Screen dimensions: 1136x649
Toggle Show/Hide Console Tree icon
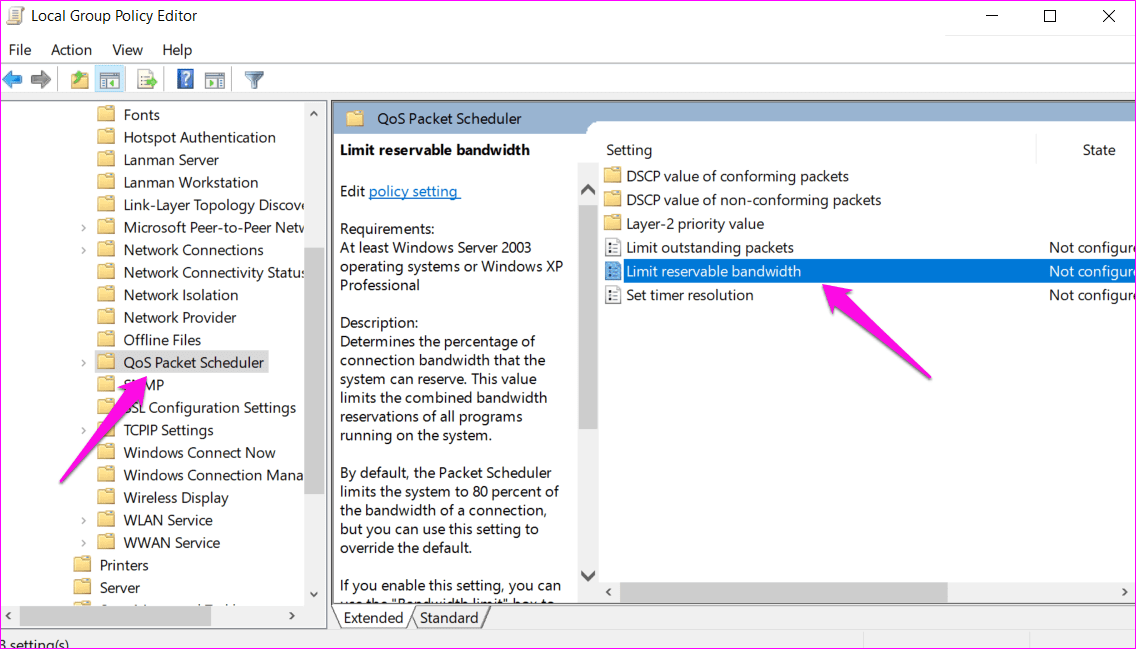coord(110,80)
